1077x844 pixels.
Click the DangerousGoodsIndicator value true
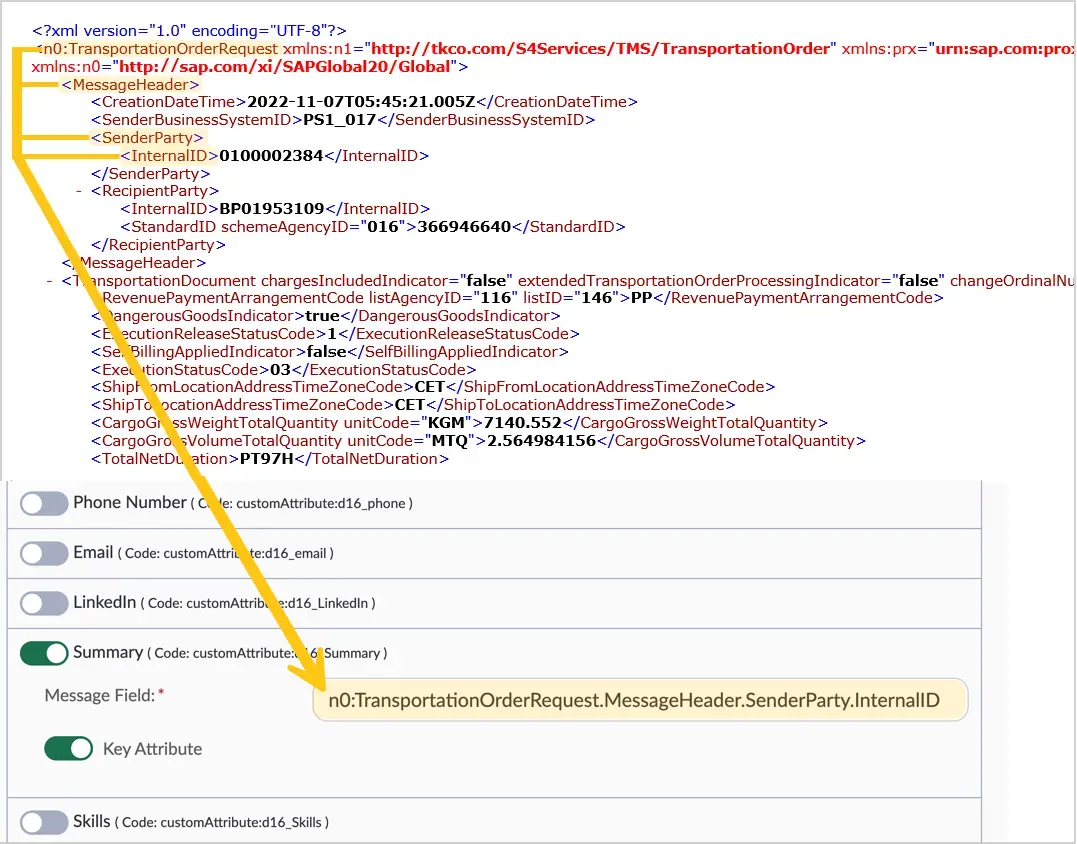[323, 316]
